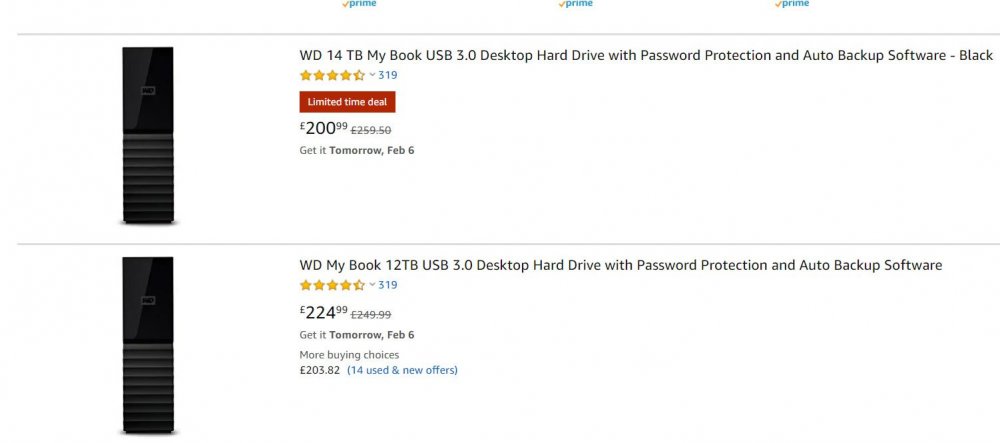Open 319 reviews for 14 TB drive
Screen dimensions: 1000x443
pos(388,75)
